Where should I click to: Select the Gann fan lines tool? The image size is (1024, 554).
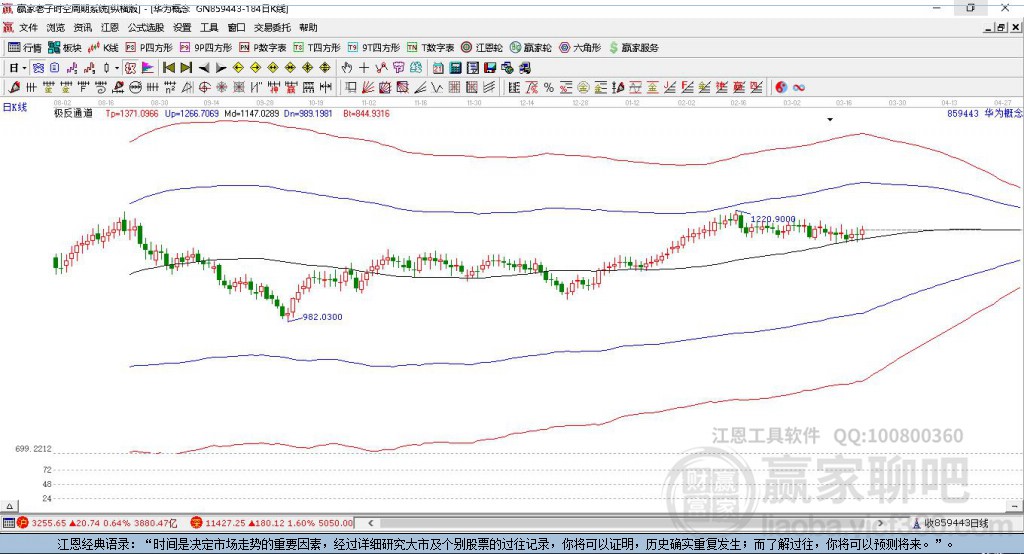click(x=368, y=88)
